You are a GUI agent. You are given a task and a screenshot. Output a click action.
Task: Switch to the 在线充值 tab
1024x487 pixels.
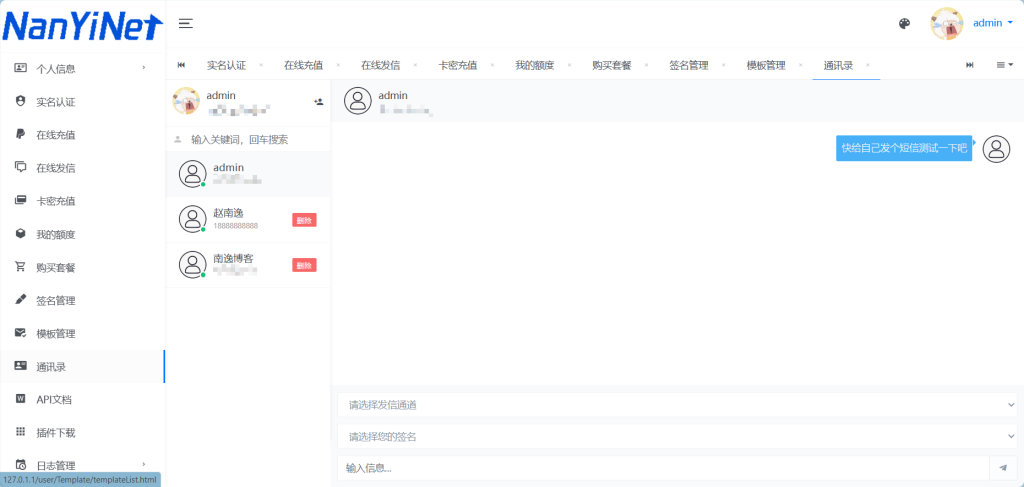(x=303, y=65)
